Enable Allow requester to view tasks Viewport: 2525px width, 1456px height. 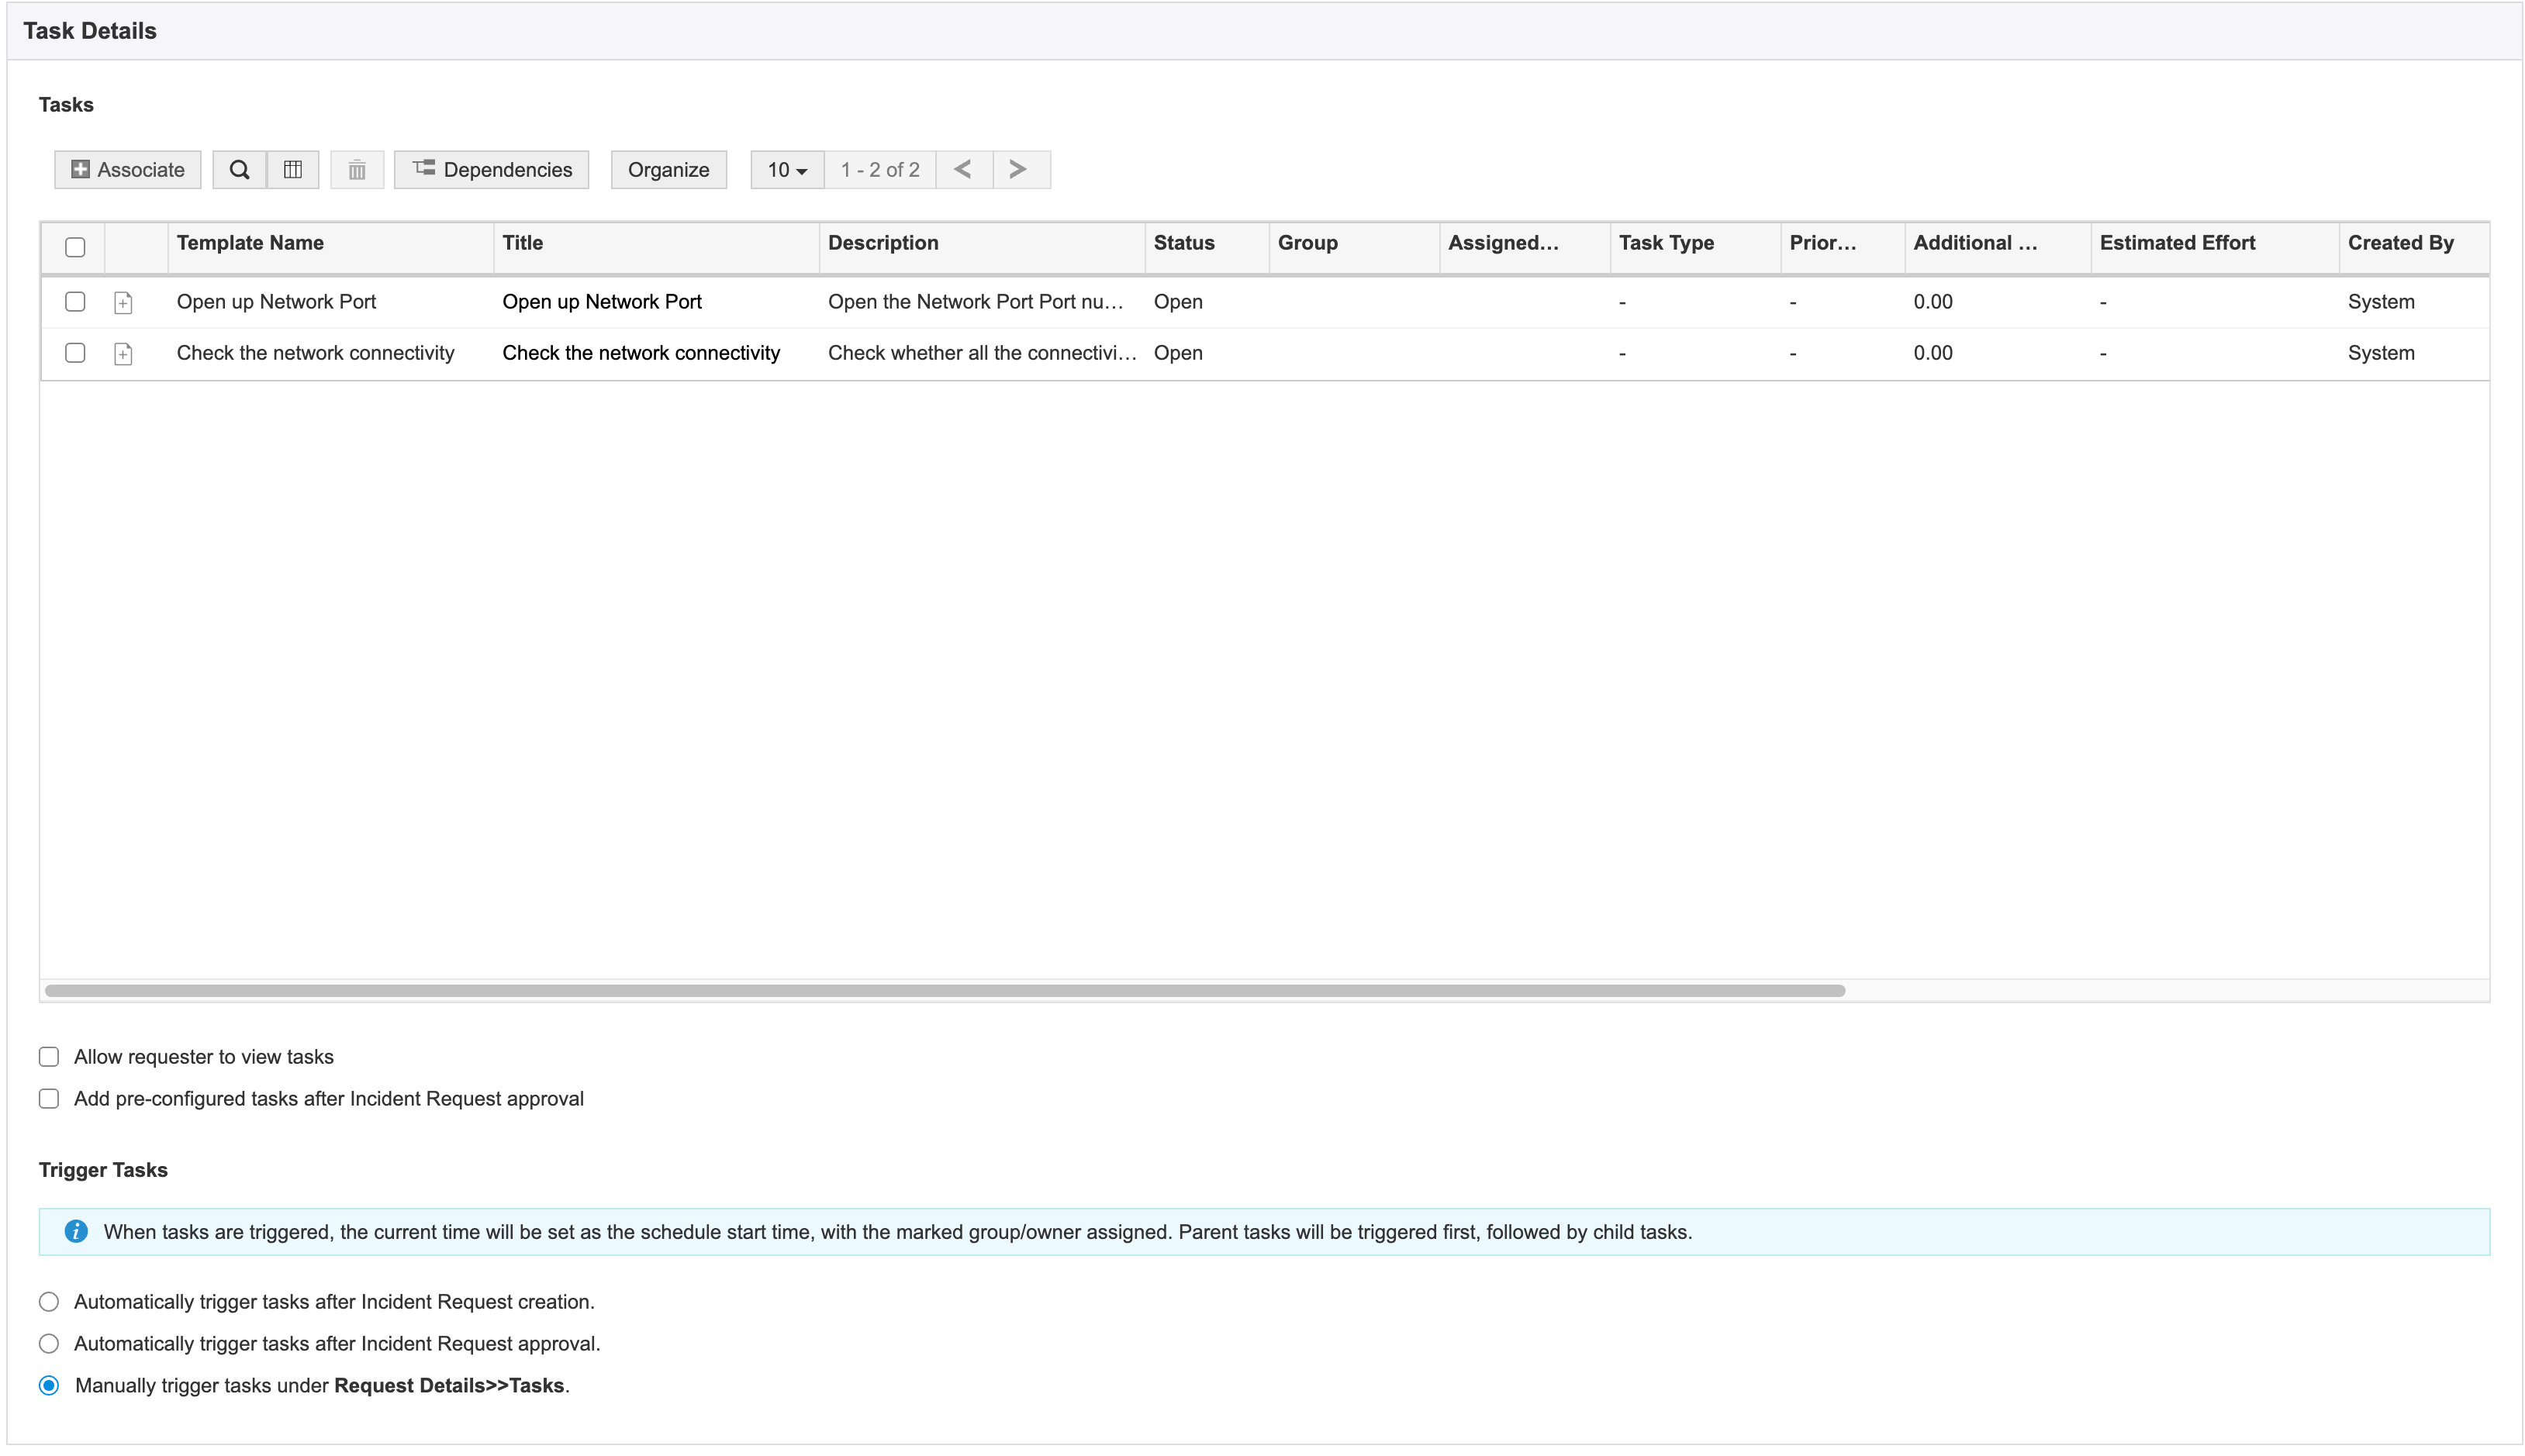point(49,1057)
